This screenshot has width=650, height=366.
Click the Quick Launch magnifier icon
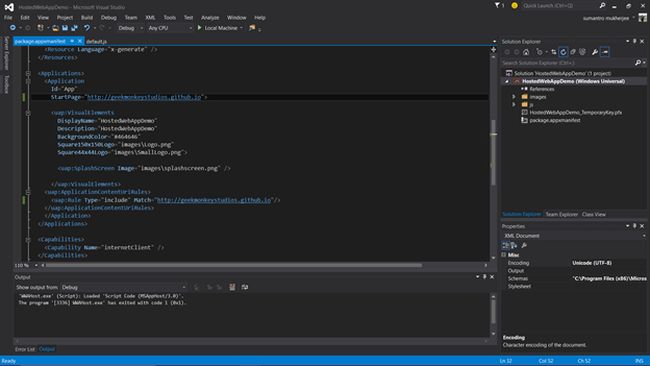602,5
